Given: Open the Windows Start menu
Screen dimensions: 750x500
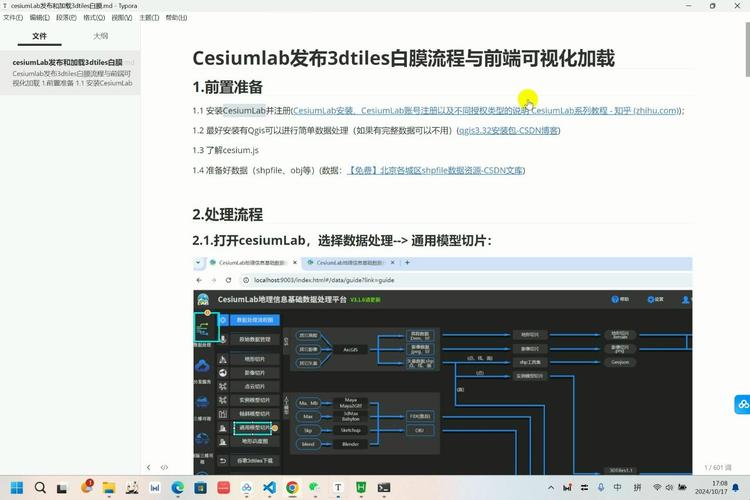Looking at the screenshot, I should (17, 488).
